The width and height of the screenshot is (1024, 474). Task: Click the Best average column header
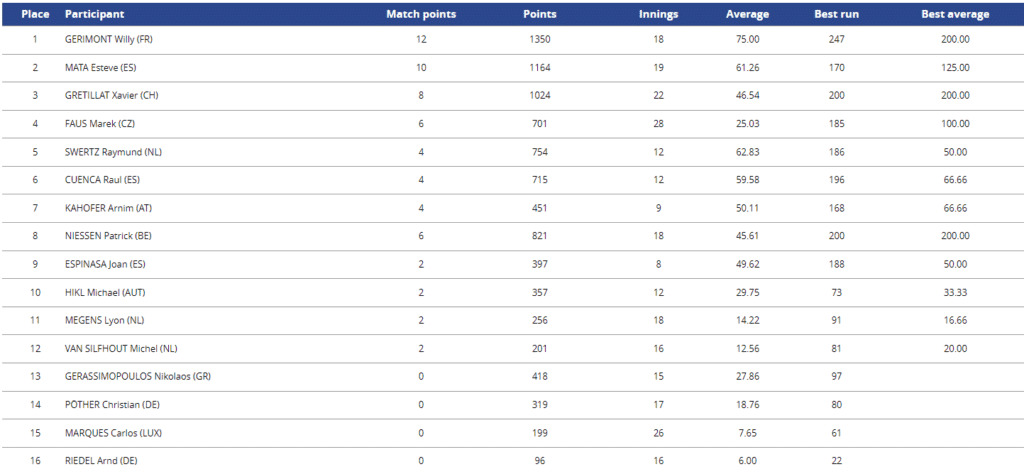955,14
